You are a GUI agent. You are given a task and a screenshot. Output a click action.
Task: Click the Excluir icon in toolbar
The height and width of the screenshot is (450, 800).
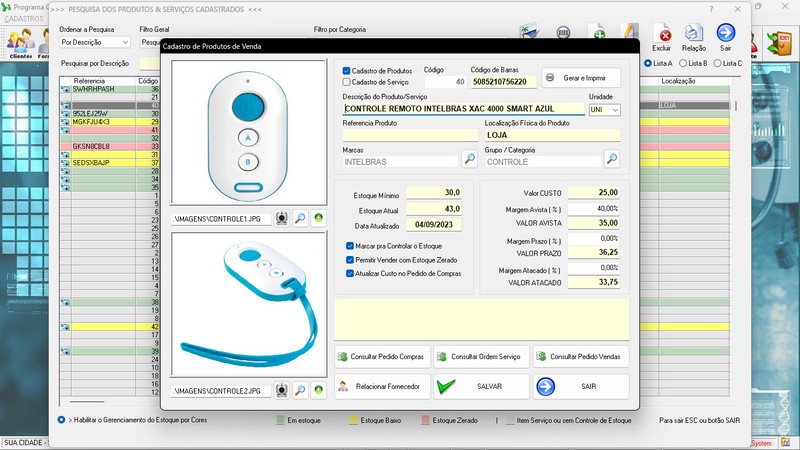tap(661, 36)
